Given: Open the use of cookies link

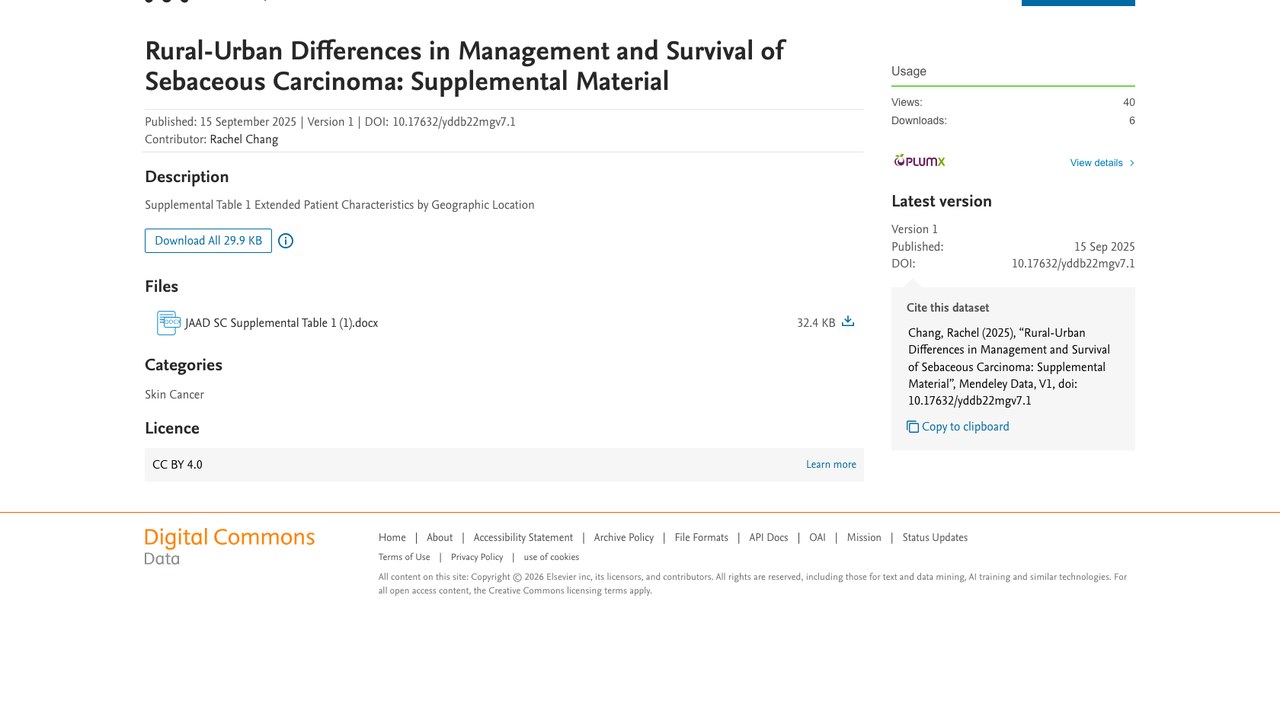Looking at the screenshot, I should (551, 558).
